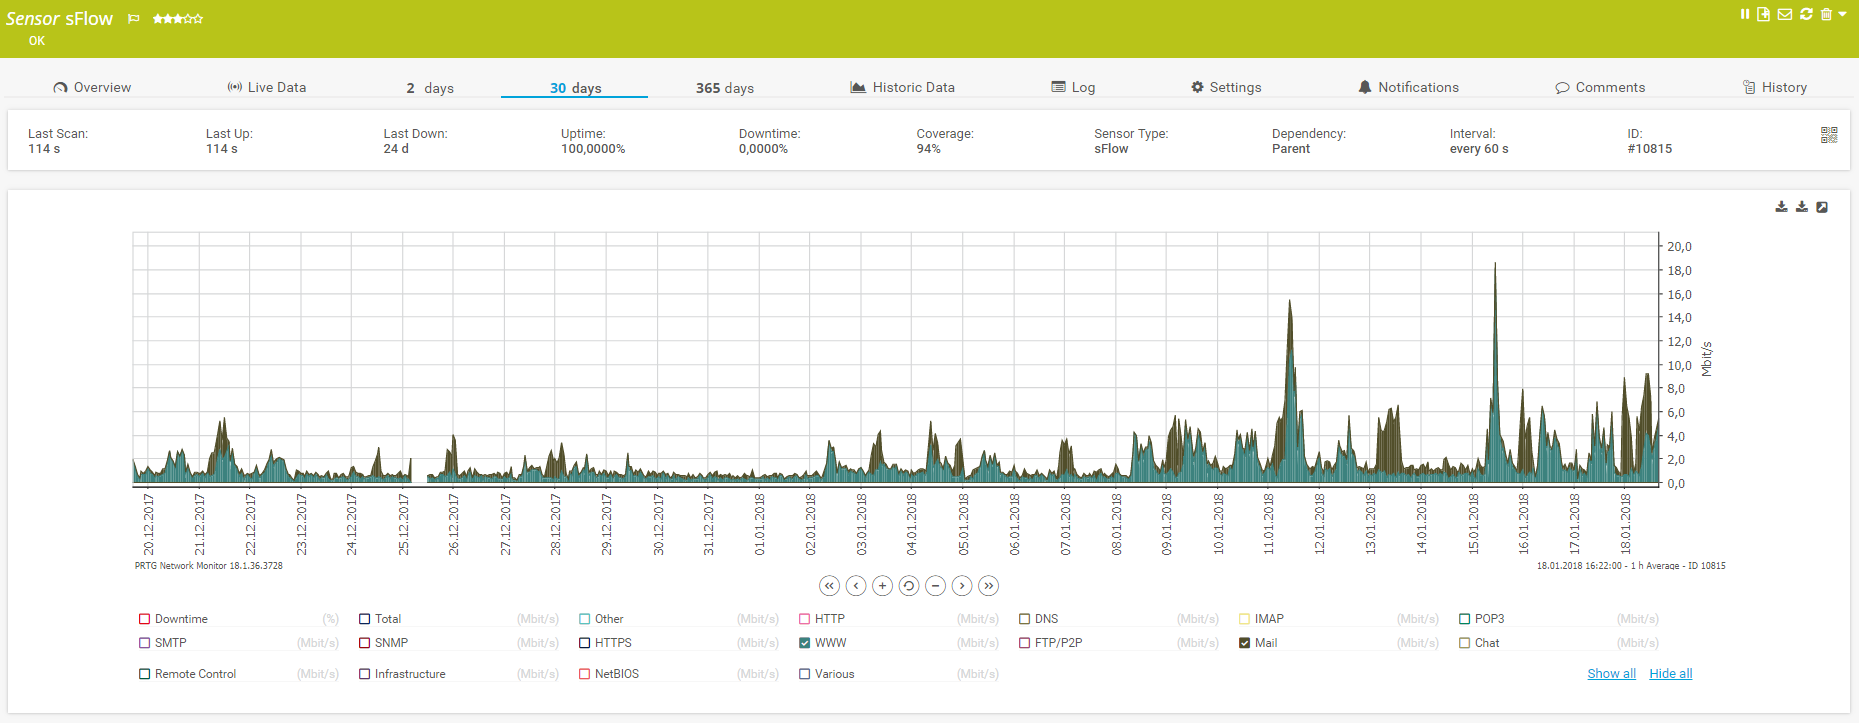1859x723 pixels.
Task: Delete sensor using the trash icon
Action: (x=1826, y=14)
